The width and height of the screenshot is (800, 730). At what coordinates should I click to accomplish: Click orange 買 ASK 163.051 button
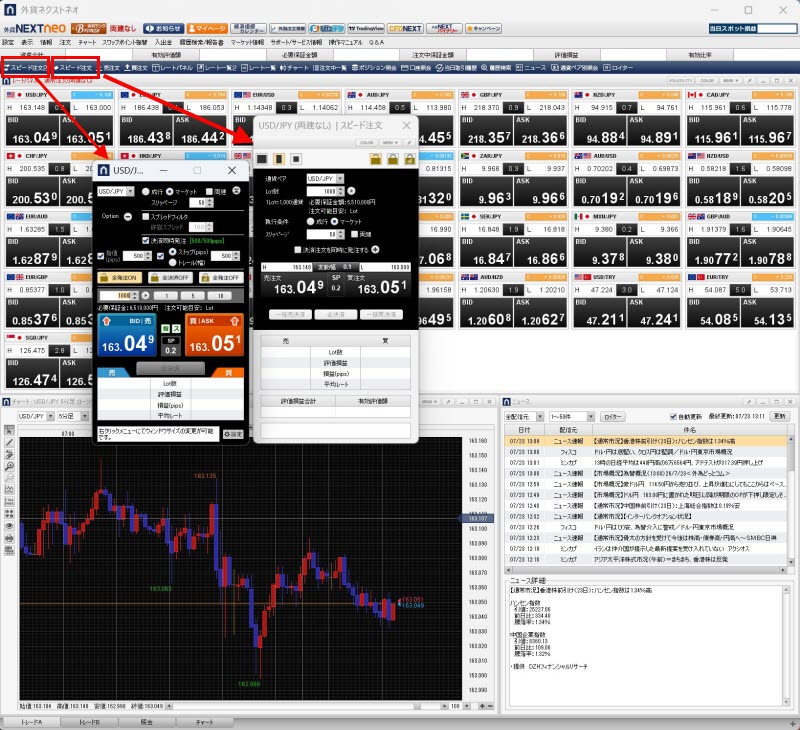214,335
